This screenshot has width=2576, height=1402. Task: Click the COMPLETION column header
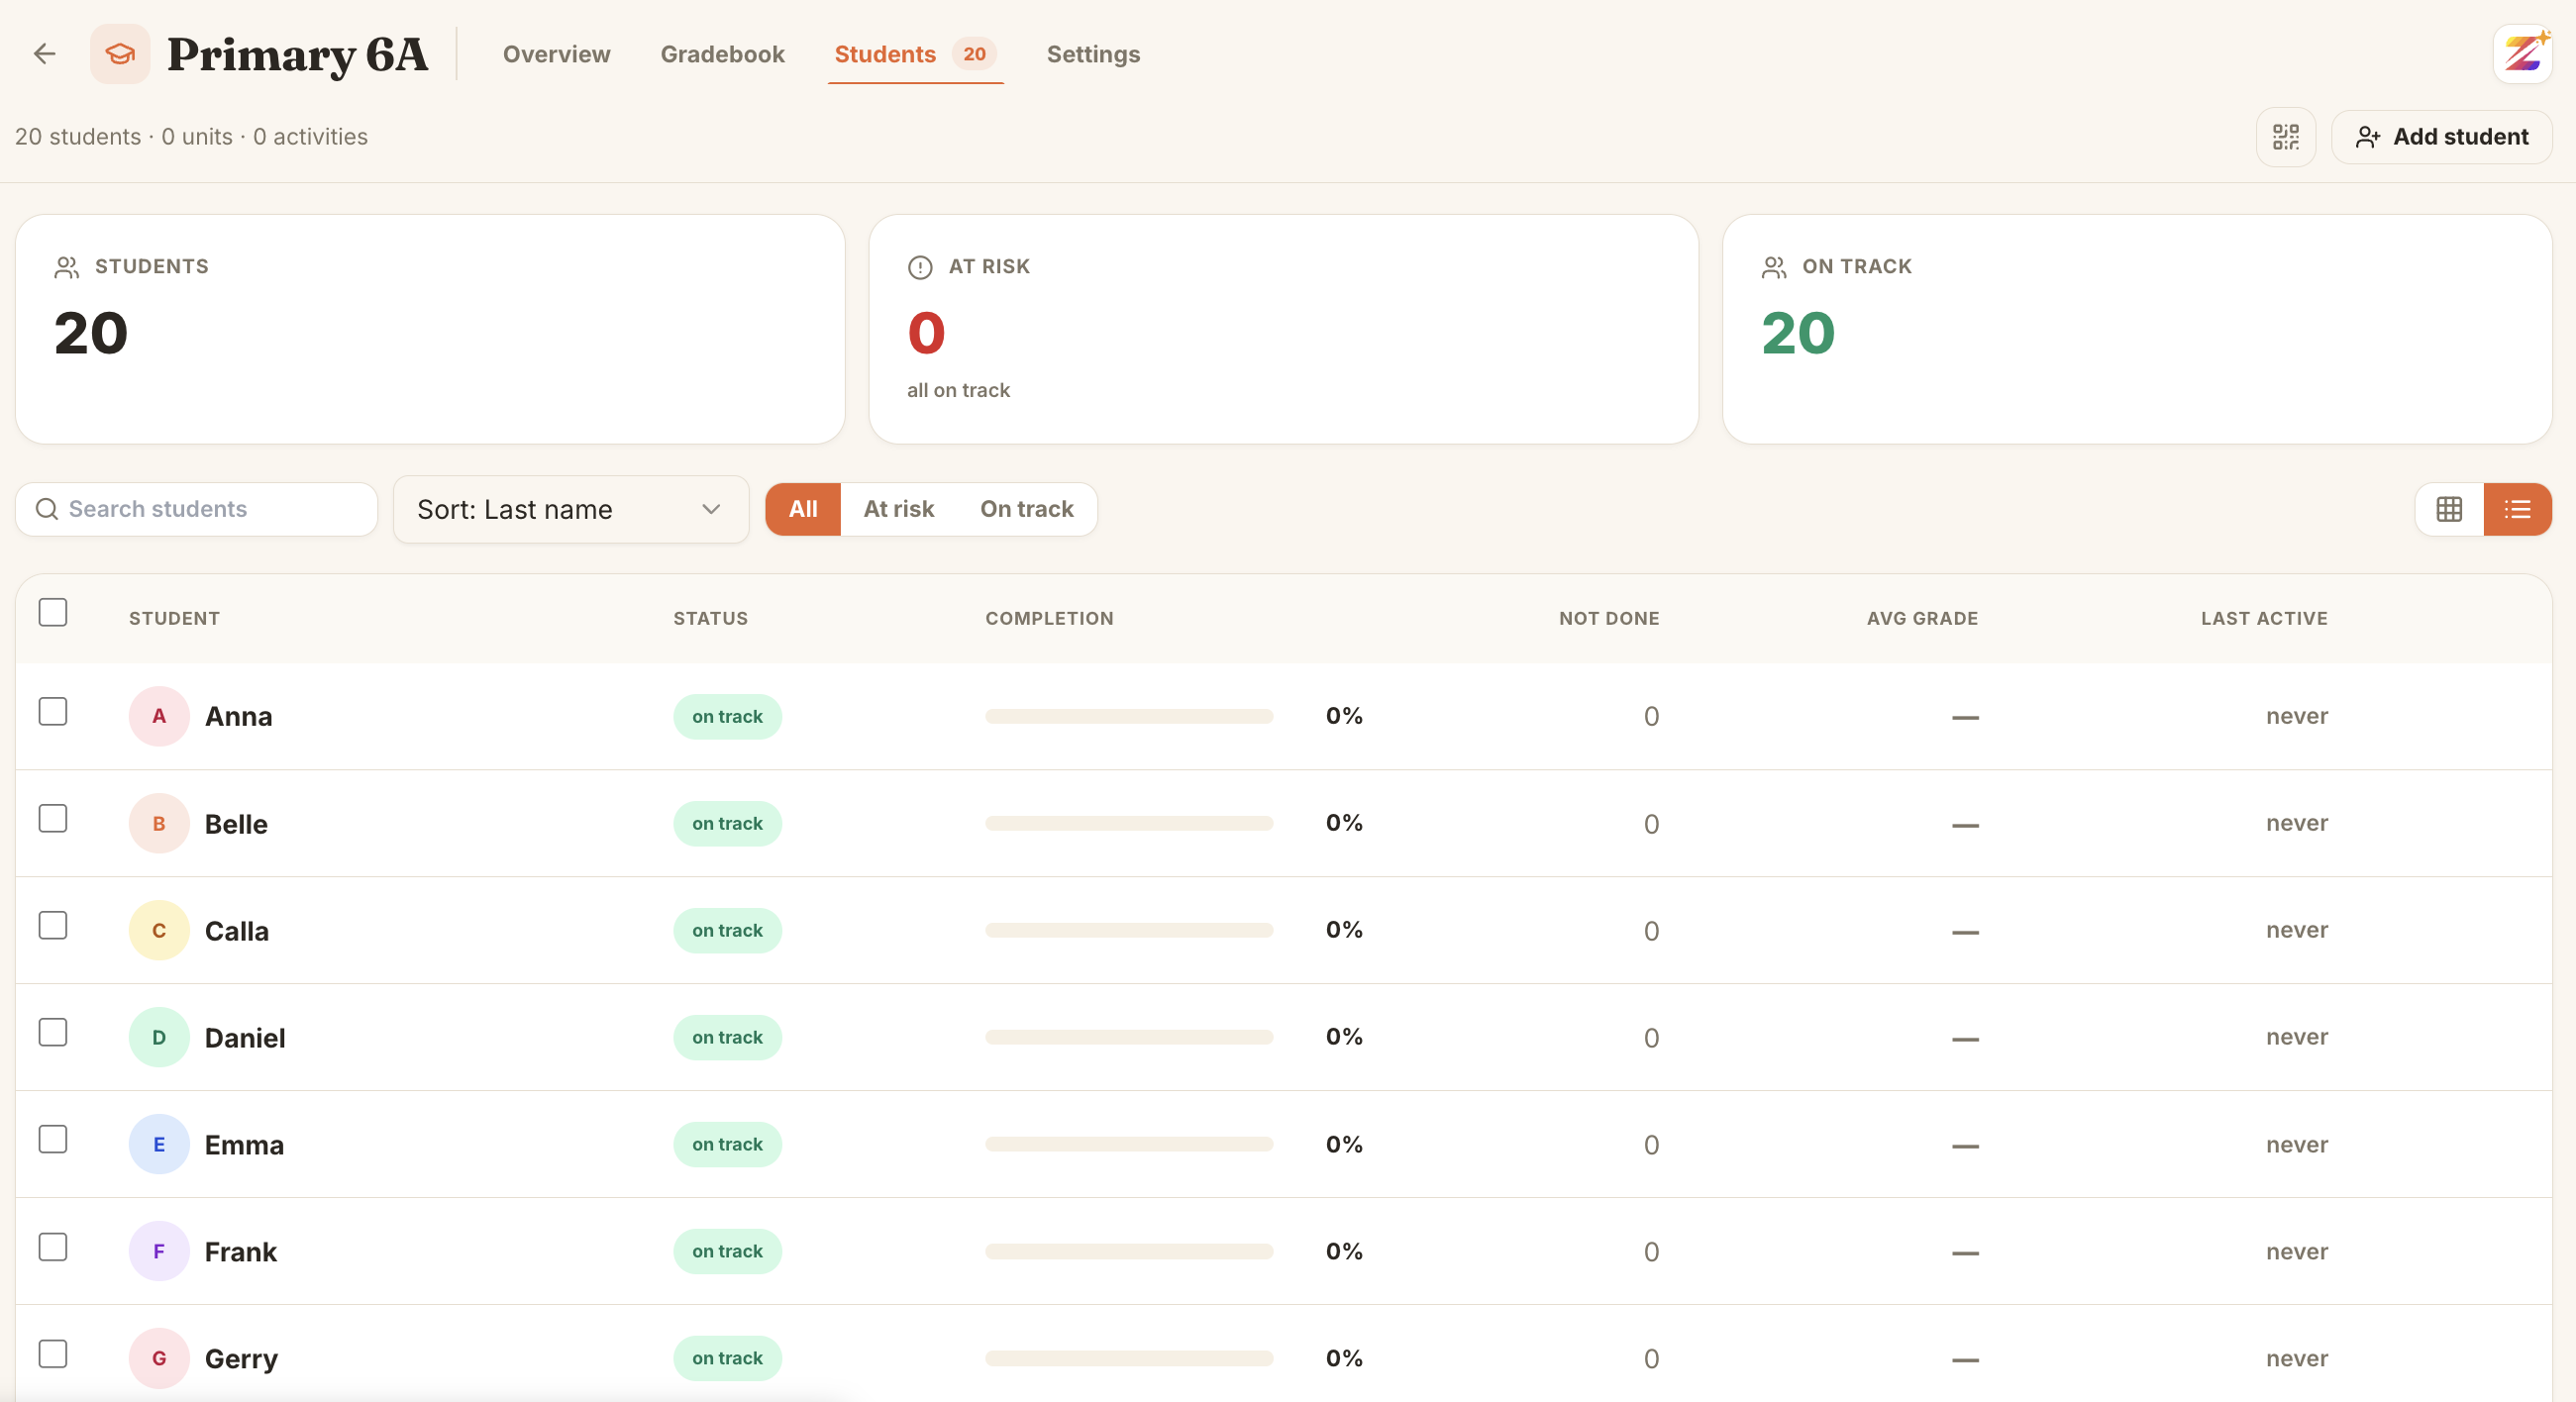tap(1049, 618)
